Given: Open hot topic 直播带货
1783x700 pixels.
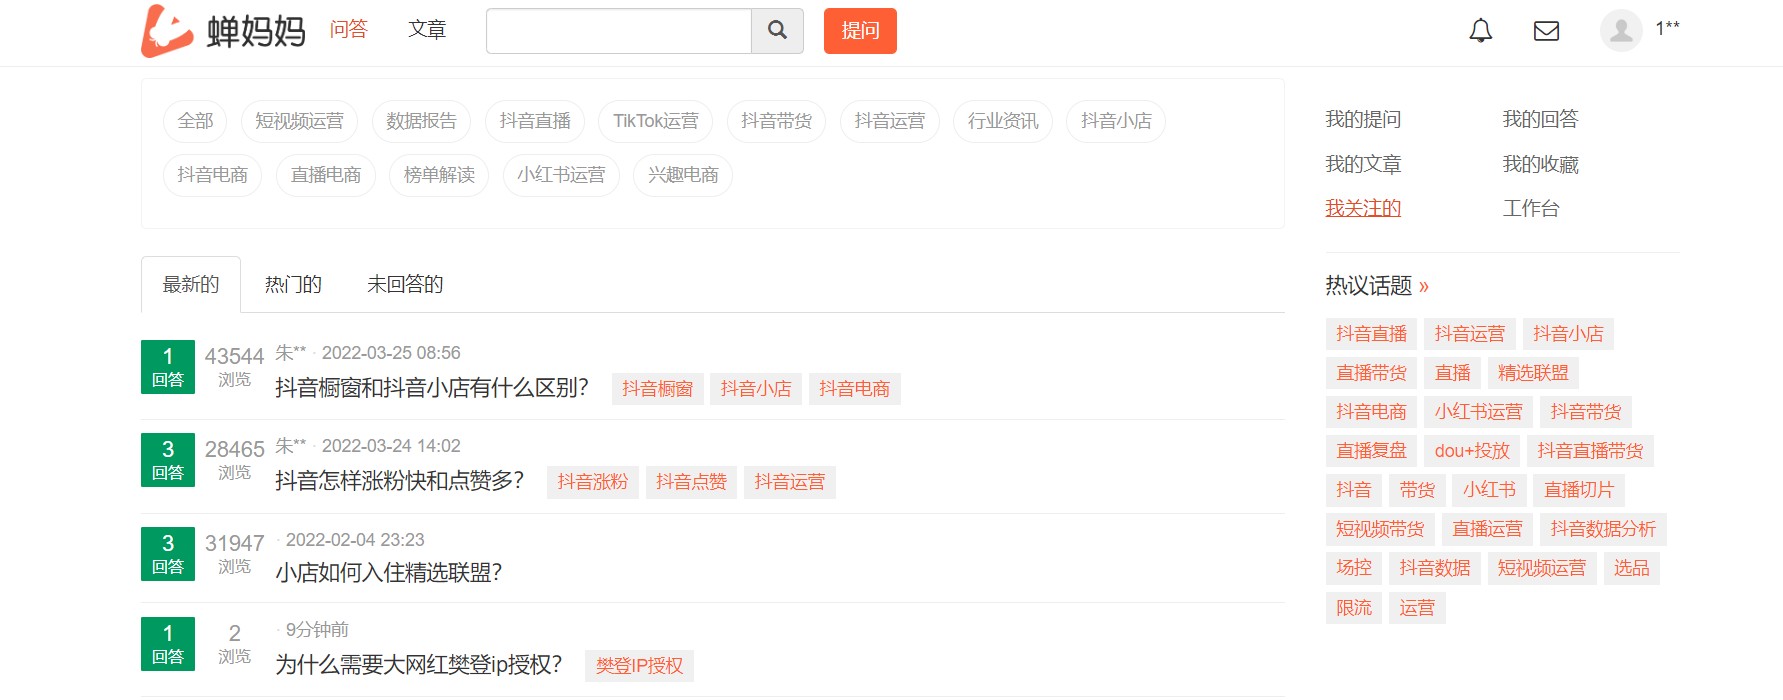Looking at the screenshot, I should 1371,373.
